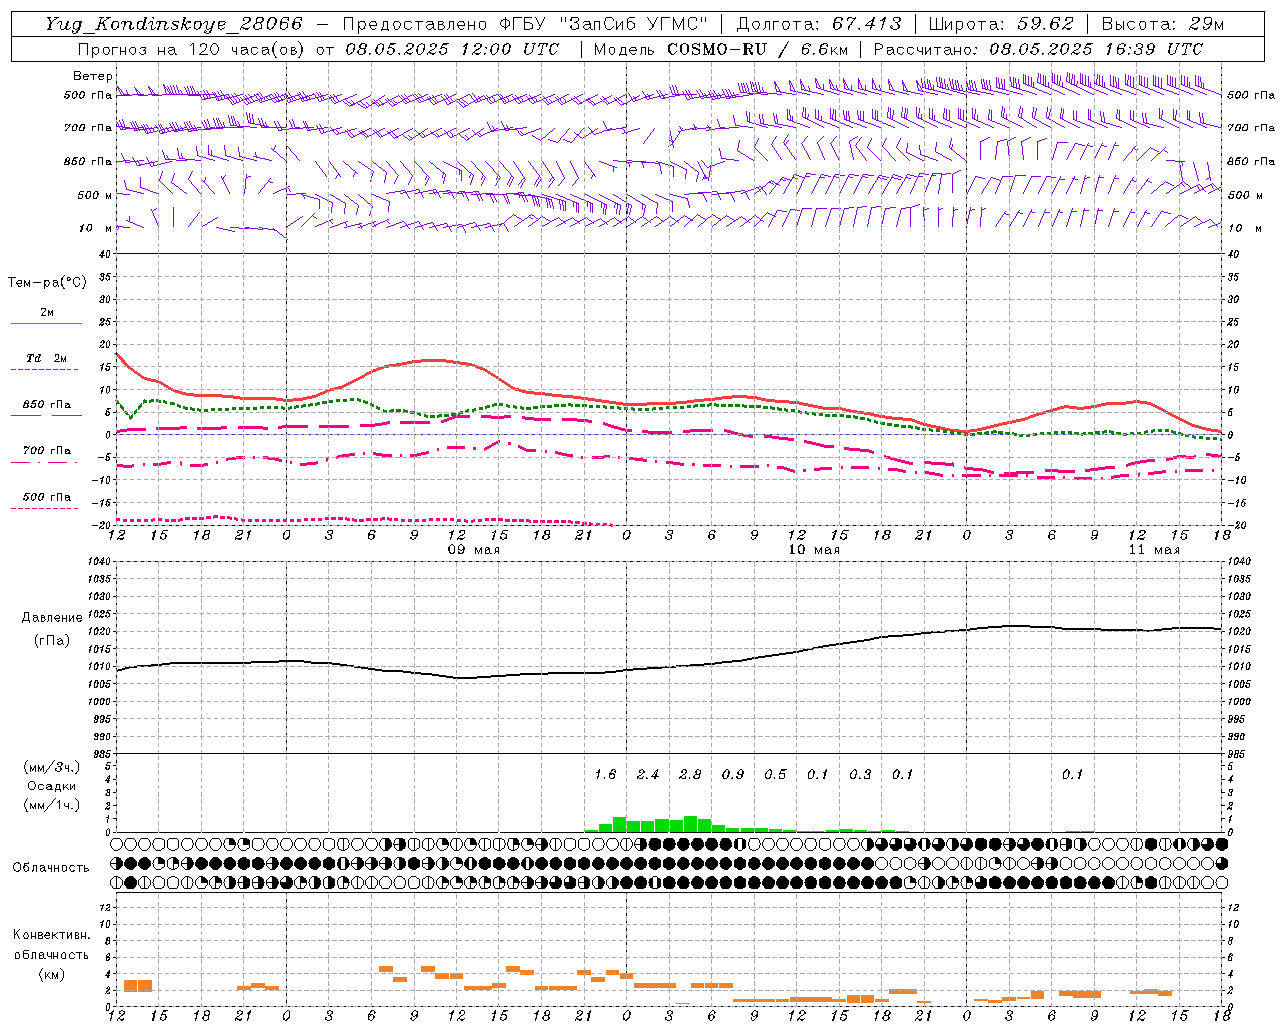Select the text Предоставлено ФГБУ "ЗапСиб УГМС"

point(525,24)
